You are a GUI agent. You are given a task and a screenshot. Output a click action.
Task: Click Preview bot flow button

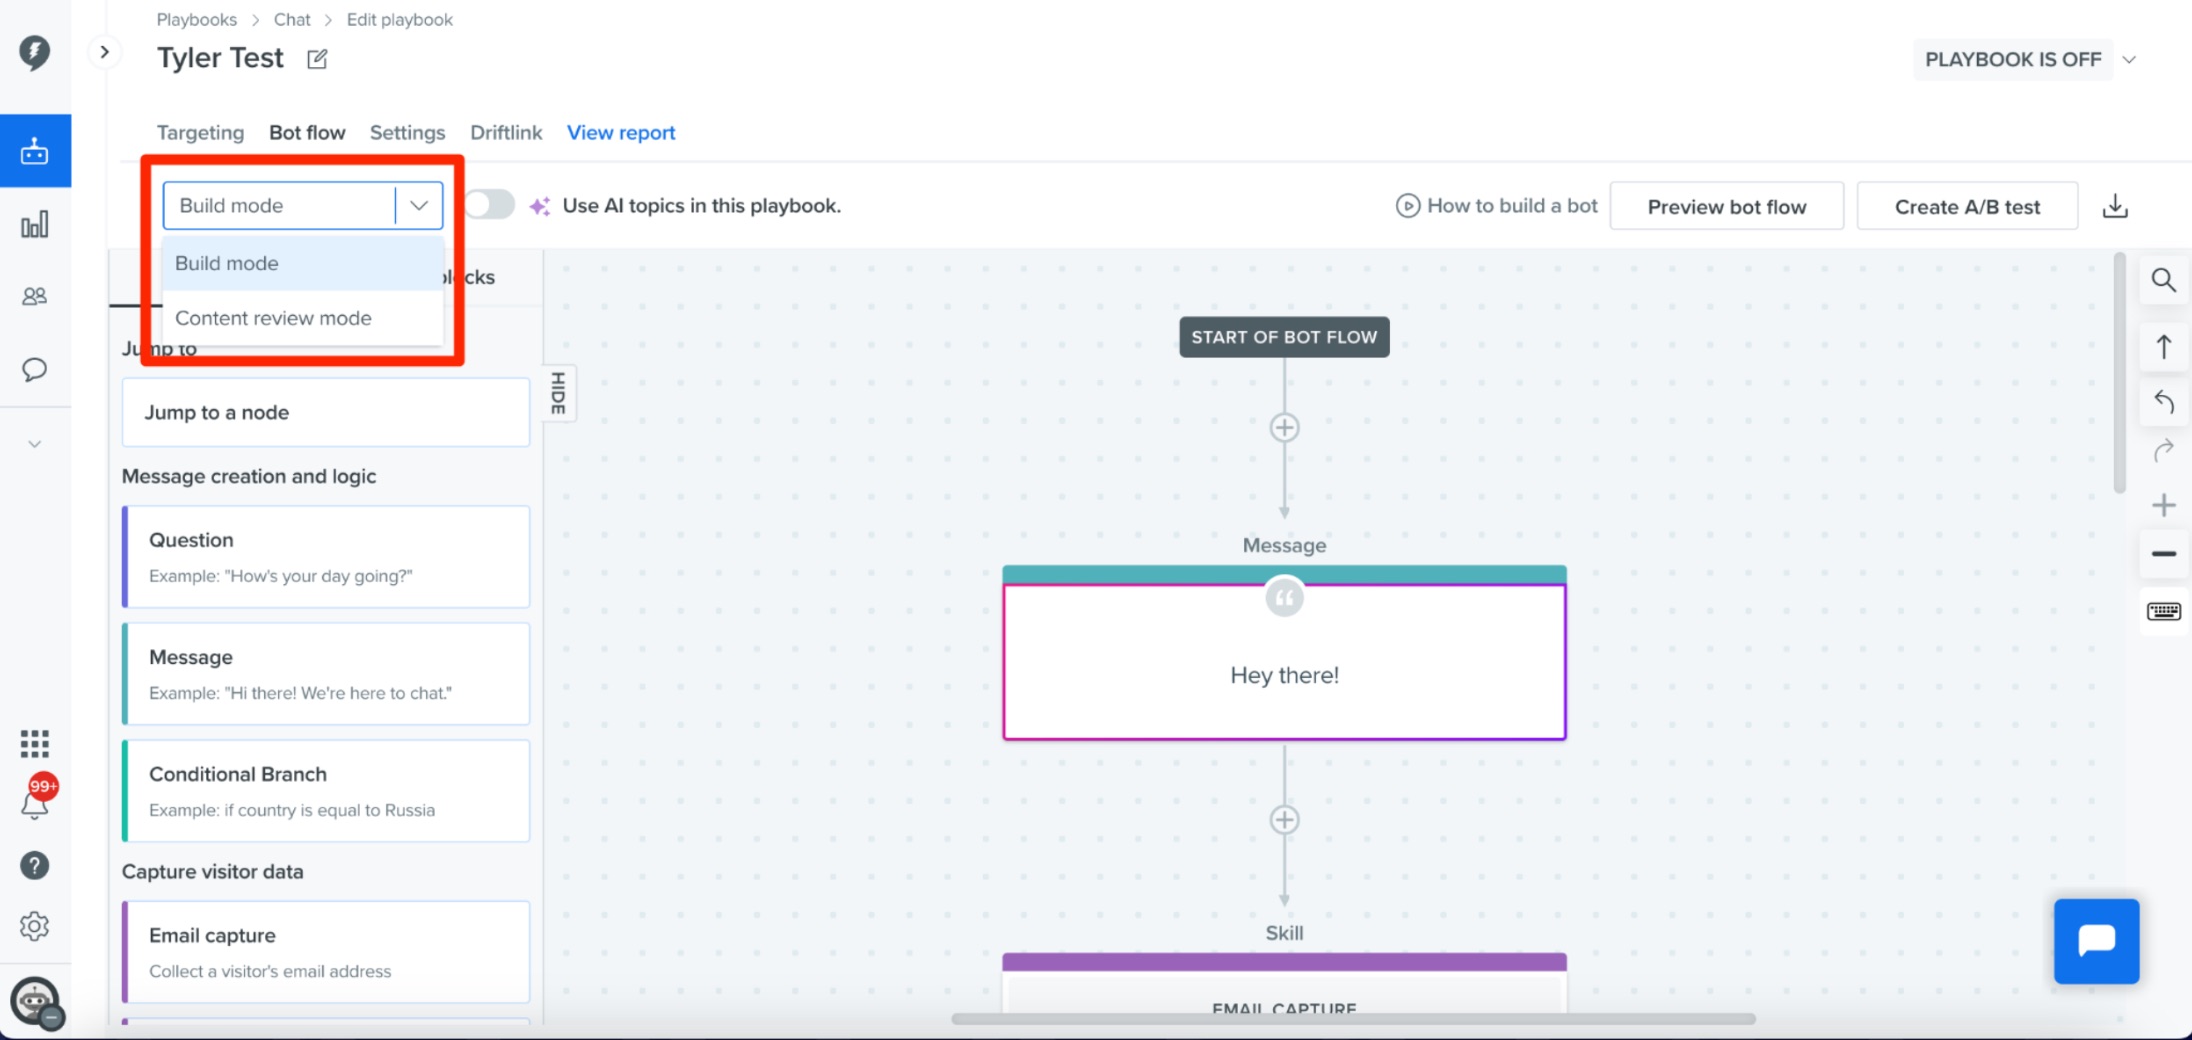1727,206
